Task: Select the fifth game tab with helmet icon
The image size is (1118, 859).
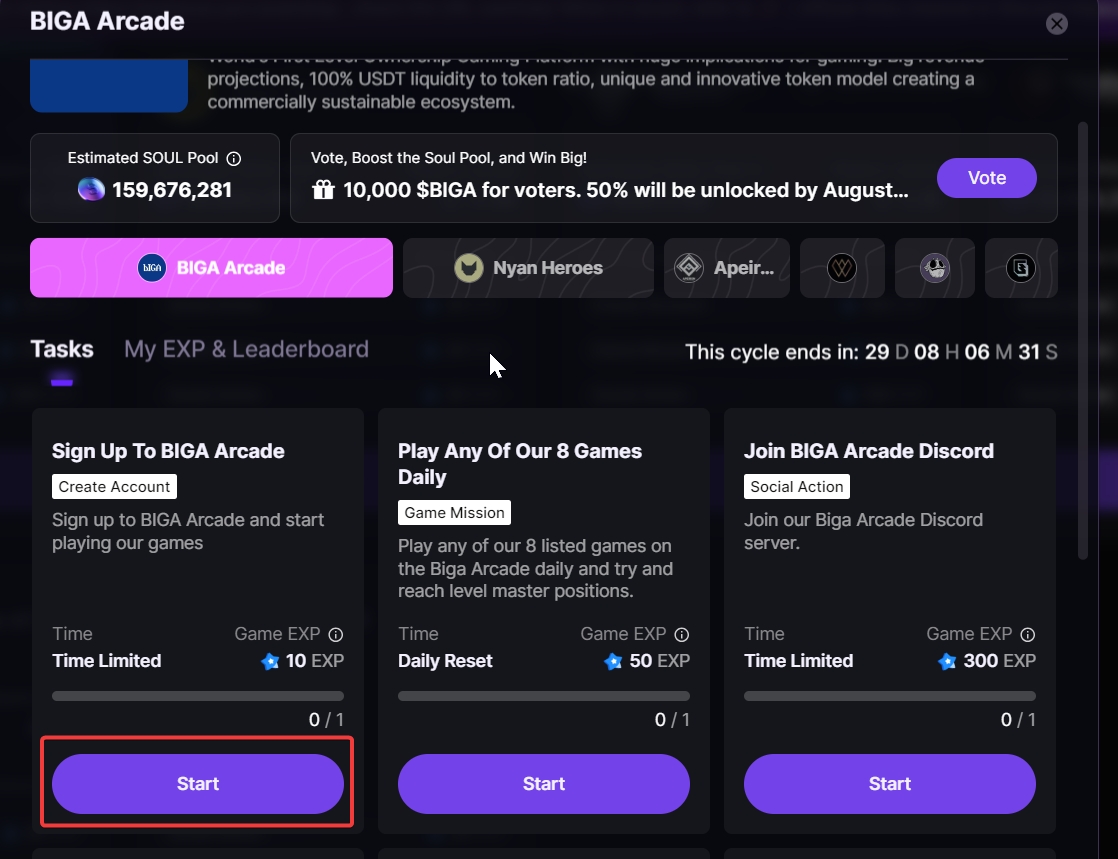Action: pyautogui.click(x=935, y=268)
